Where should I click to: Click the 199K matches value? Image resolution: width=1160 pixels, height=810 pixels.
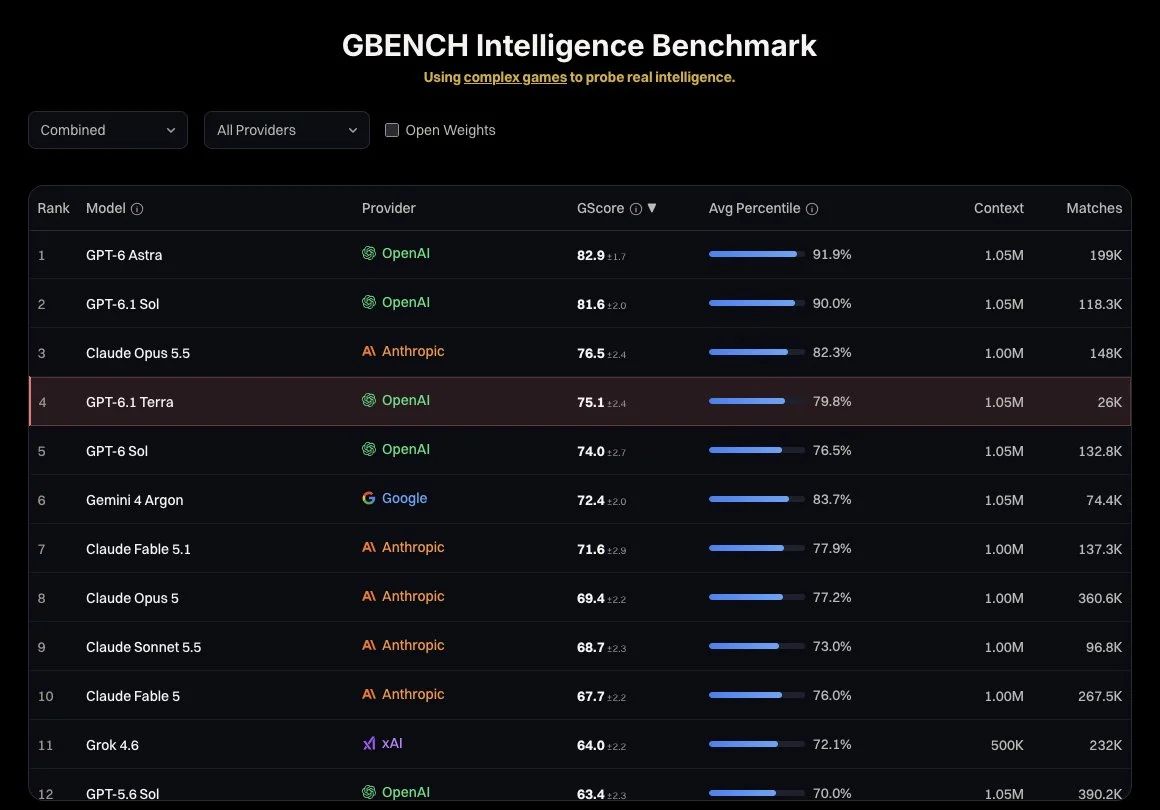pyautogui.click(x=1105, y=256)
